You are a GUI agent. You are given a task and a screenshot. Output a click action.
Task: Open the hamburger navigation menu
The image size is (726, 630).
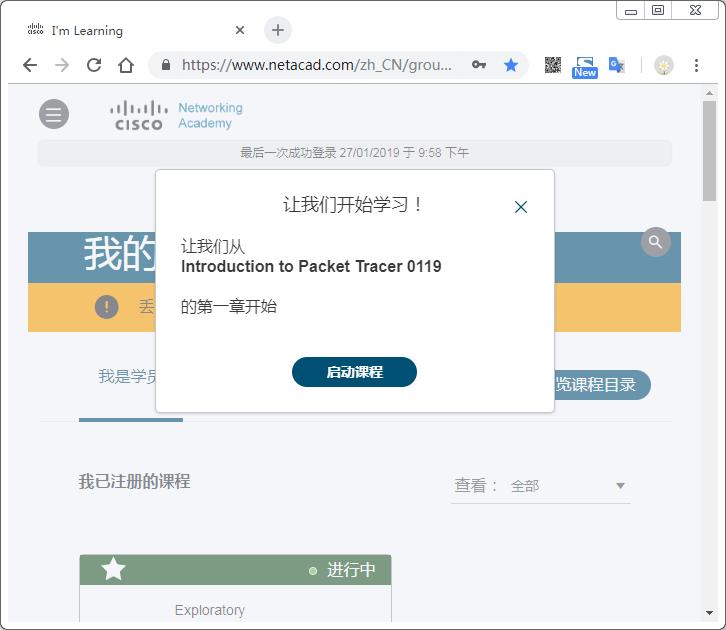(54, 114)
